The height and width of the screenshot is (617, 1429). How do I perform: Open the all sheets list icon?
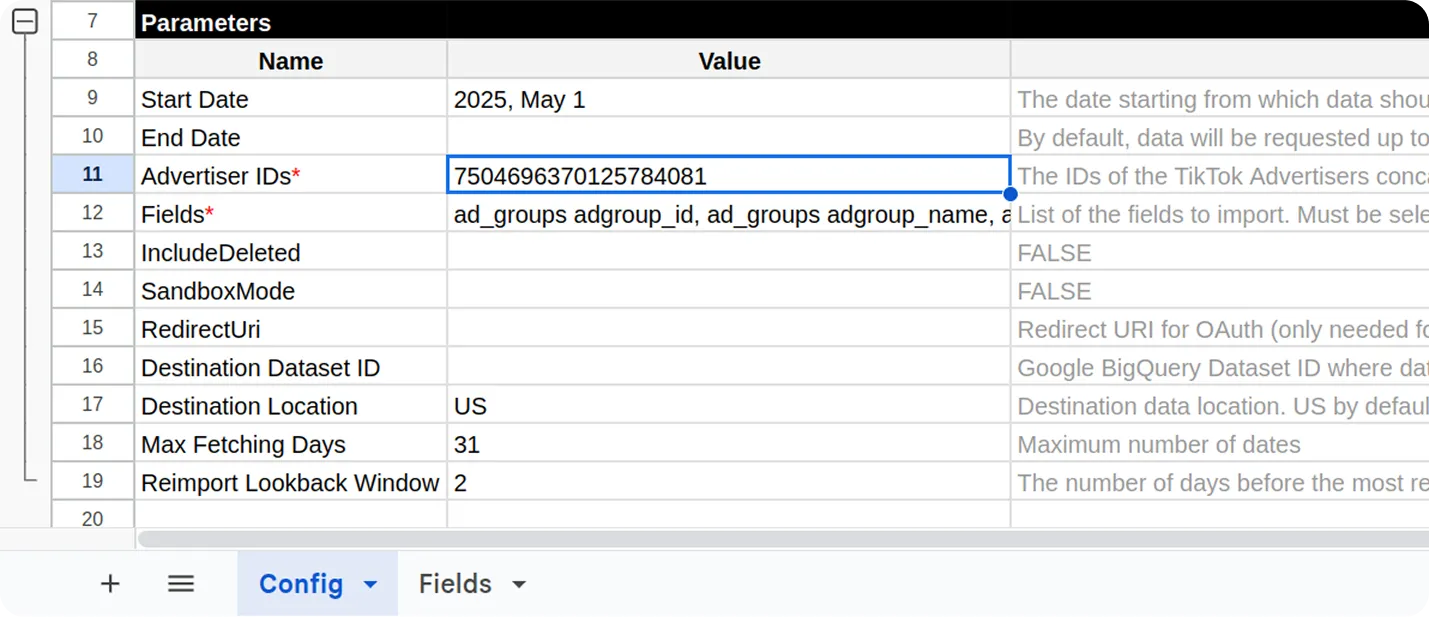(181, 584)
